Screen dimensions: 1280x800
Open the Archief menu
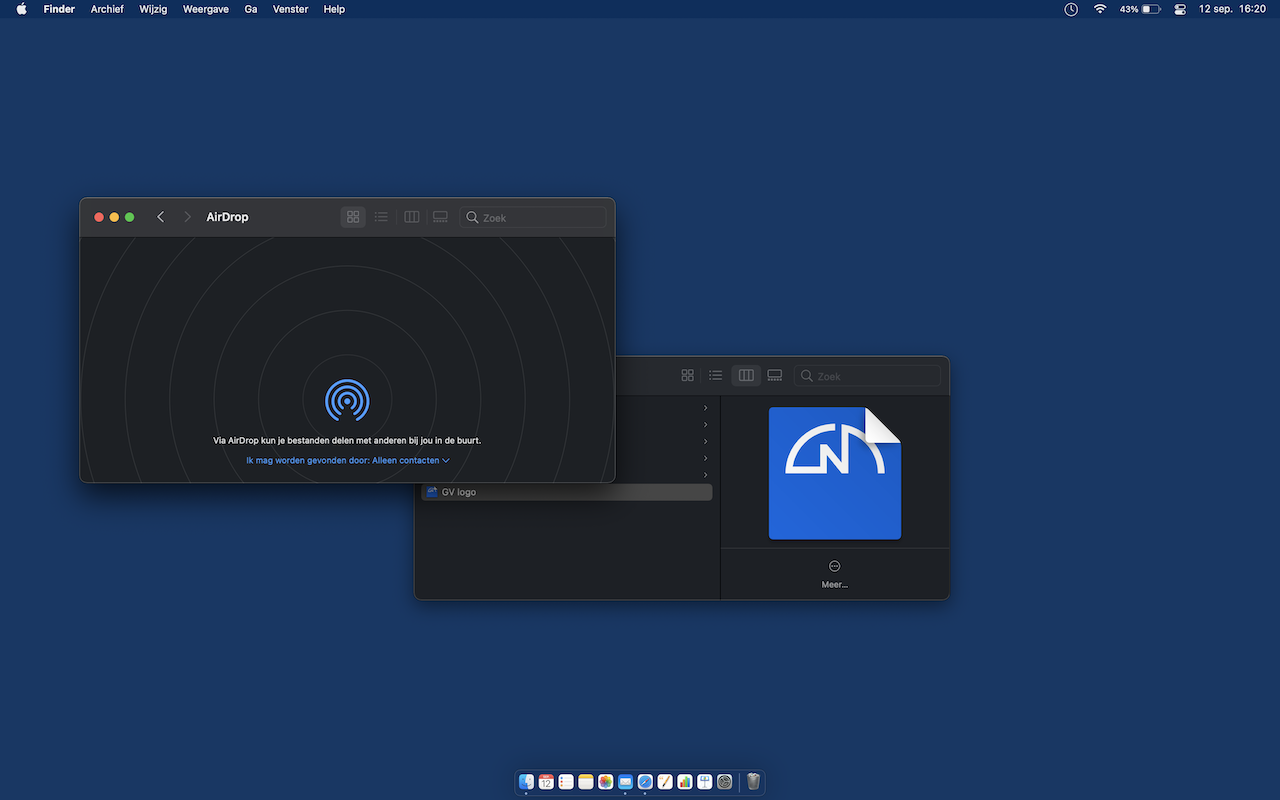click(x=107, y=9)
